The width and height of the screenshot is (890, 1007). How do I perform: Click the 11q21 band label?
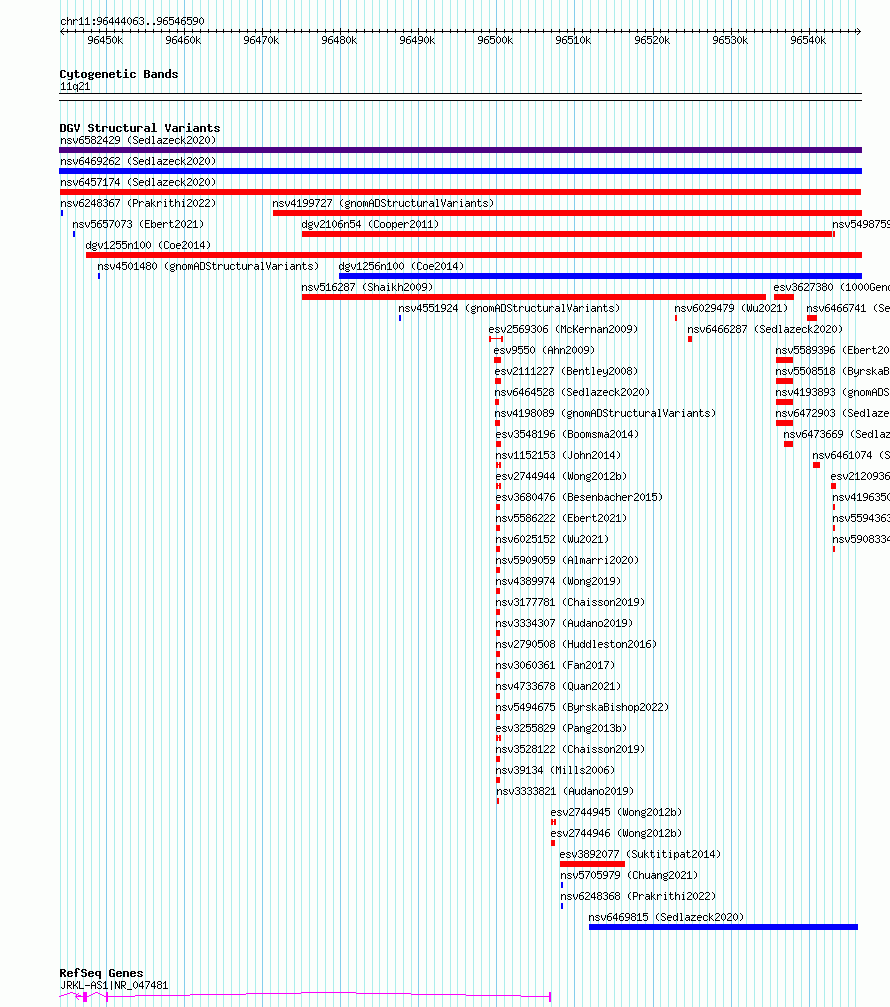75,86
